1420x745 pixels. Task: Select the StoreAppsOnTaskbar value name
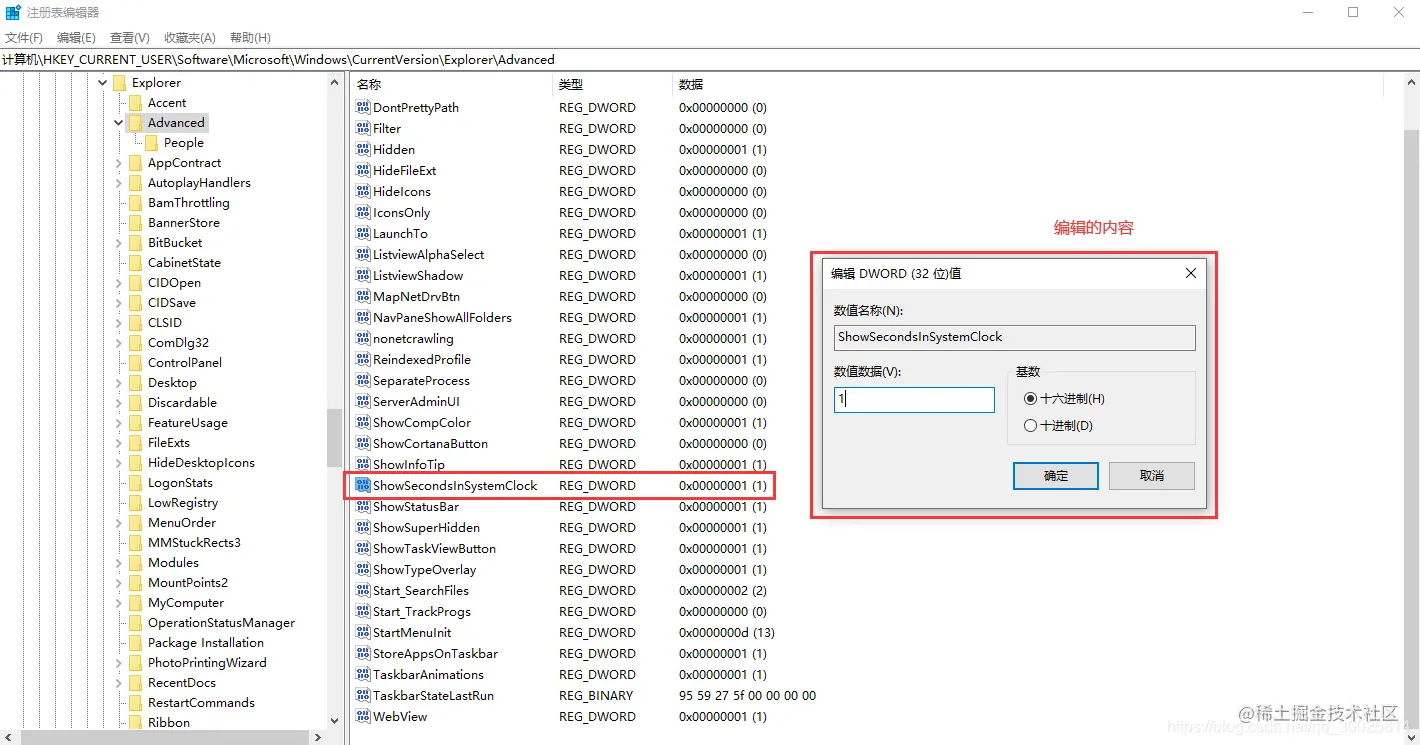coord(435,653)
